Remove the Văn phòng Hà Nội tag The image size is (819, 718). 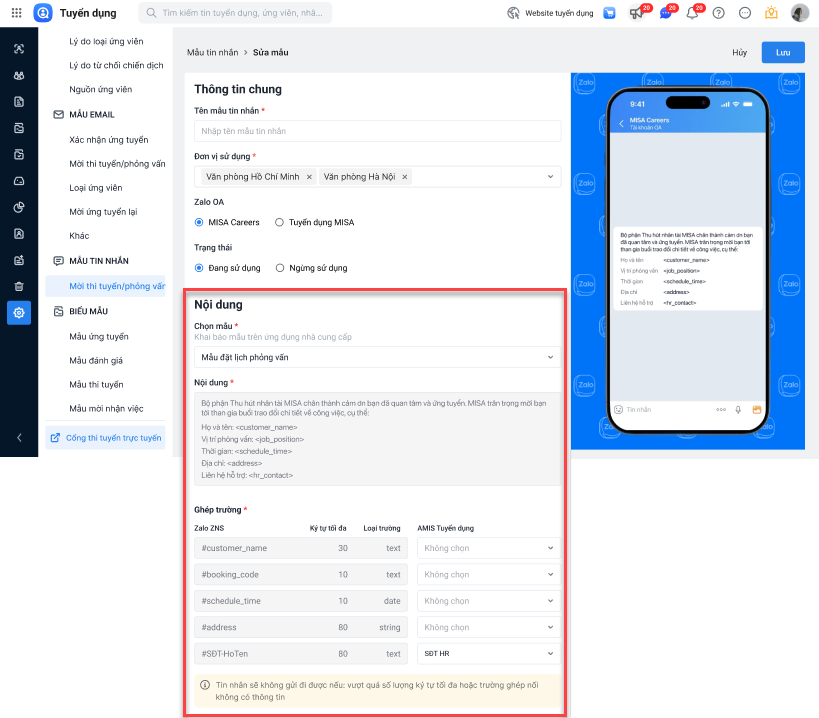[x=404, y=177]
